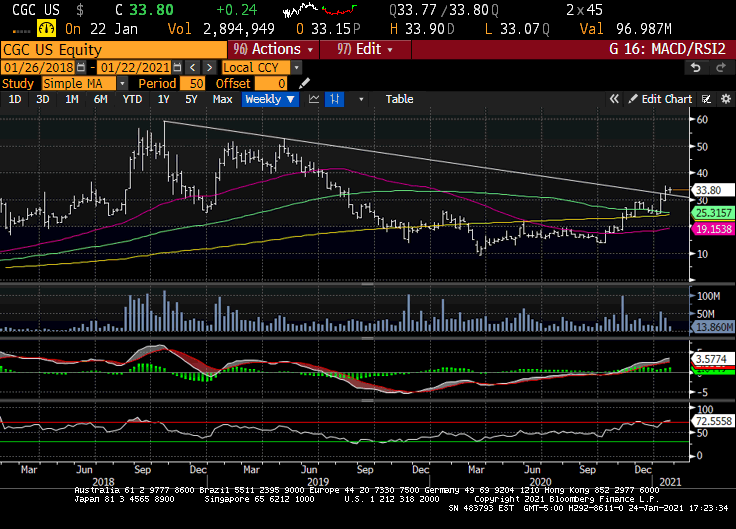Switch to Table view
736x529 pixels.
(x=399, y=99)
